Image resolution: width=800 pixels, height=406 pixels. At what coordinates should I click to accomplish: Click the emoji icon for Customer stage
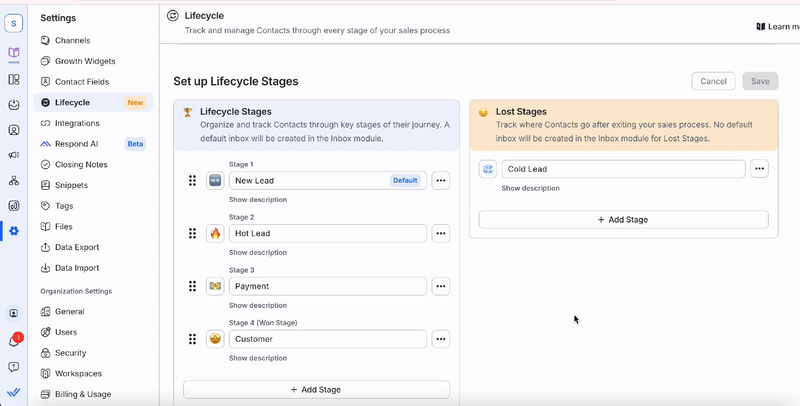[215, 339]
